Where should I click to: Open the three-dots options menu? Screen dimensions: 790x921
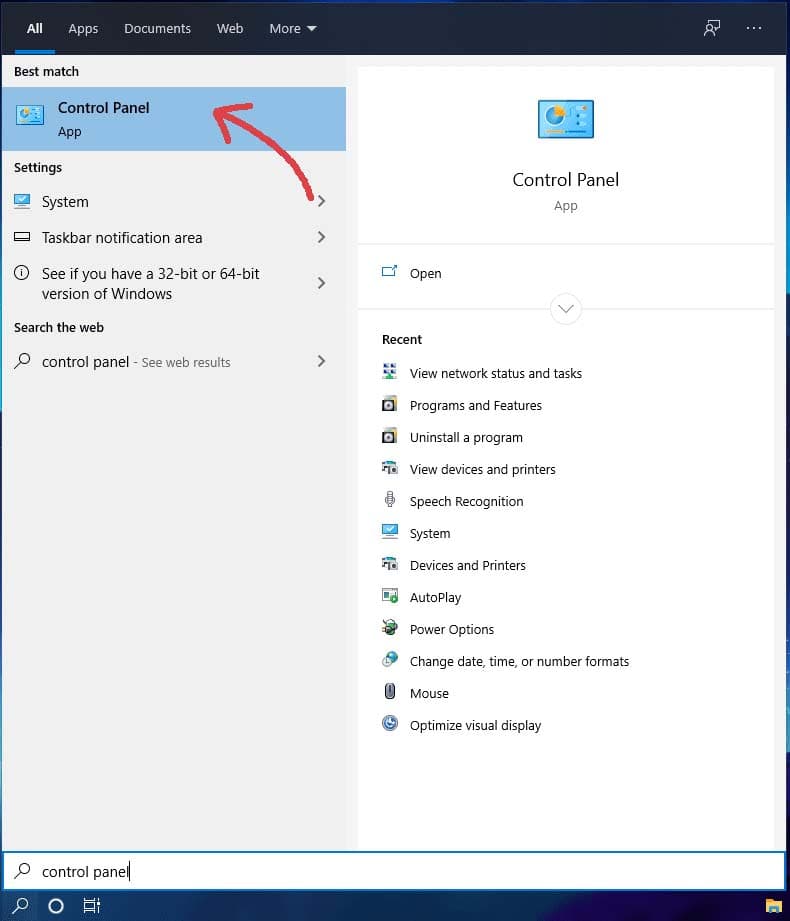point(754,28)
